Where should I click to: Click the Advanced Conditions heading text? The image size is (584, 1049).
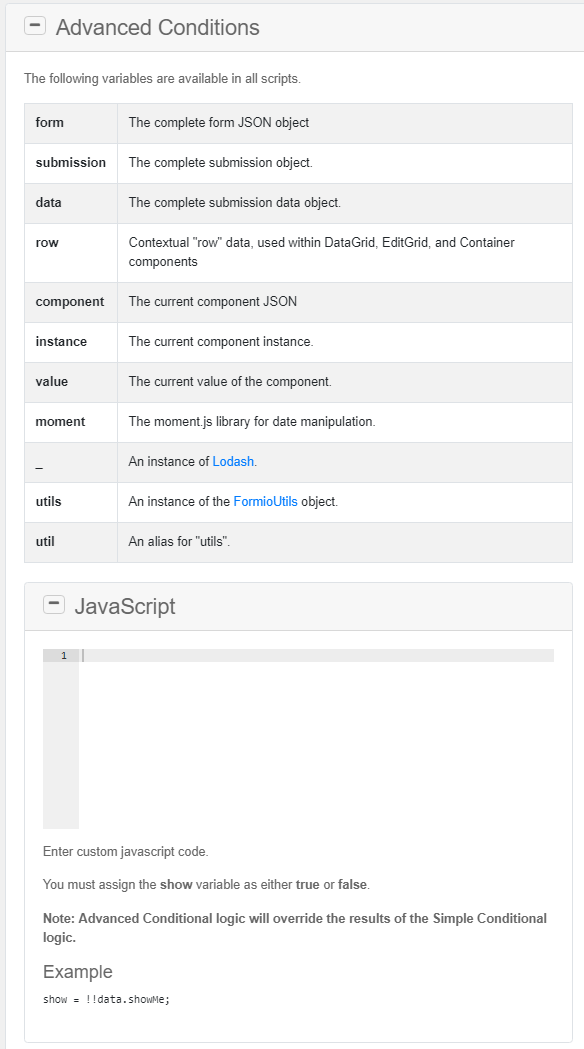click(x=160, y=27)
